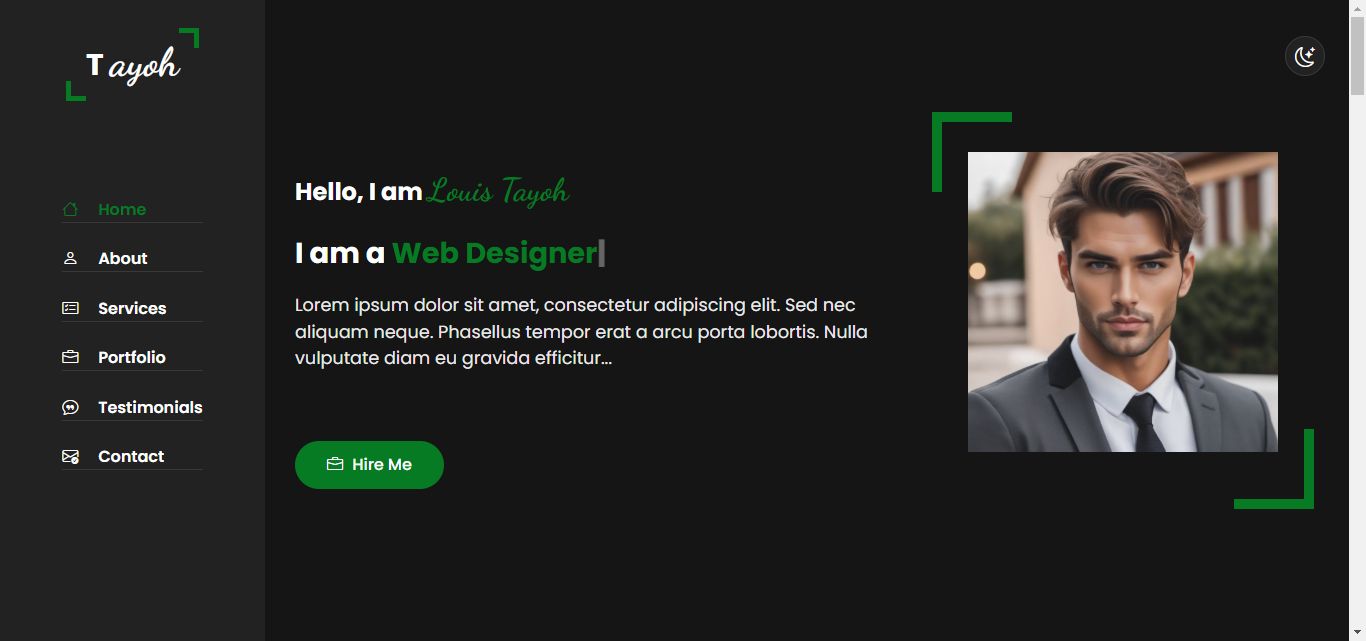
Task: Click the profile photo of the man
Action: 1123,302
